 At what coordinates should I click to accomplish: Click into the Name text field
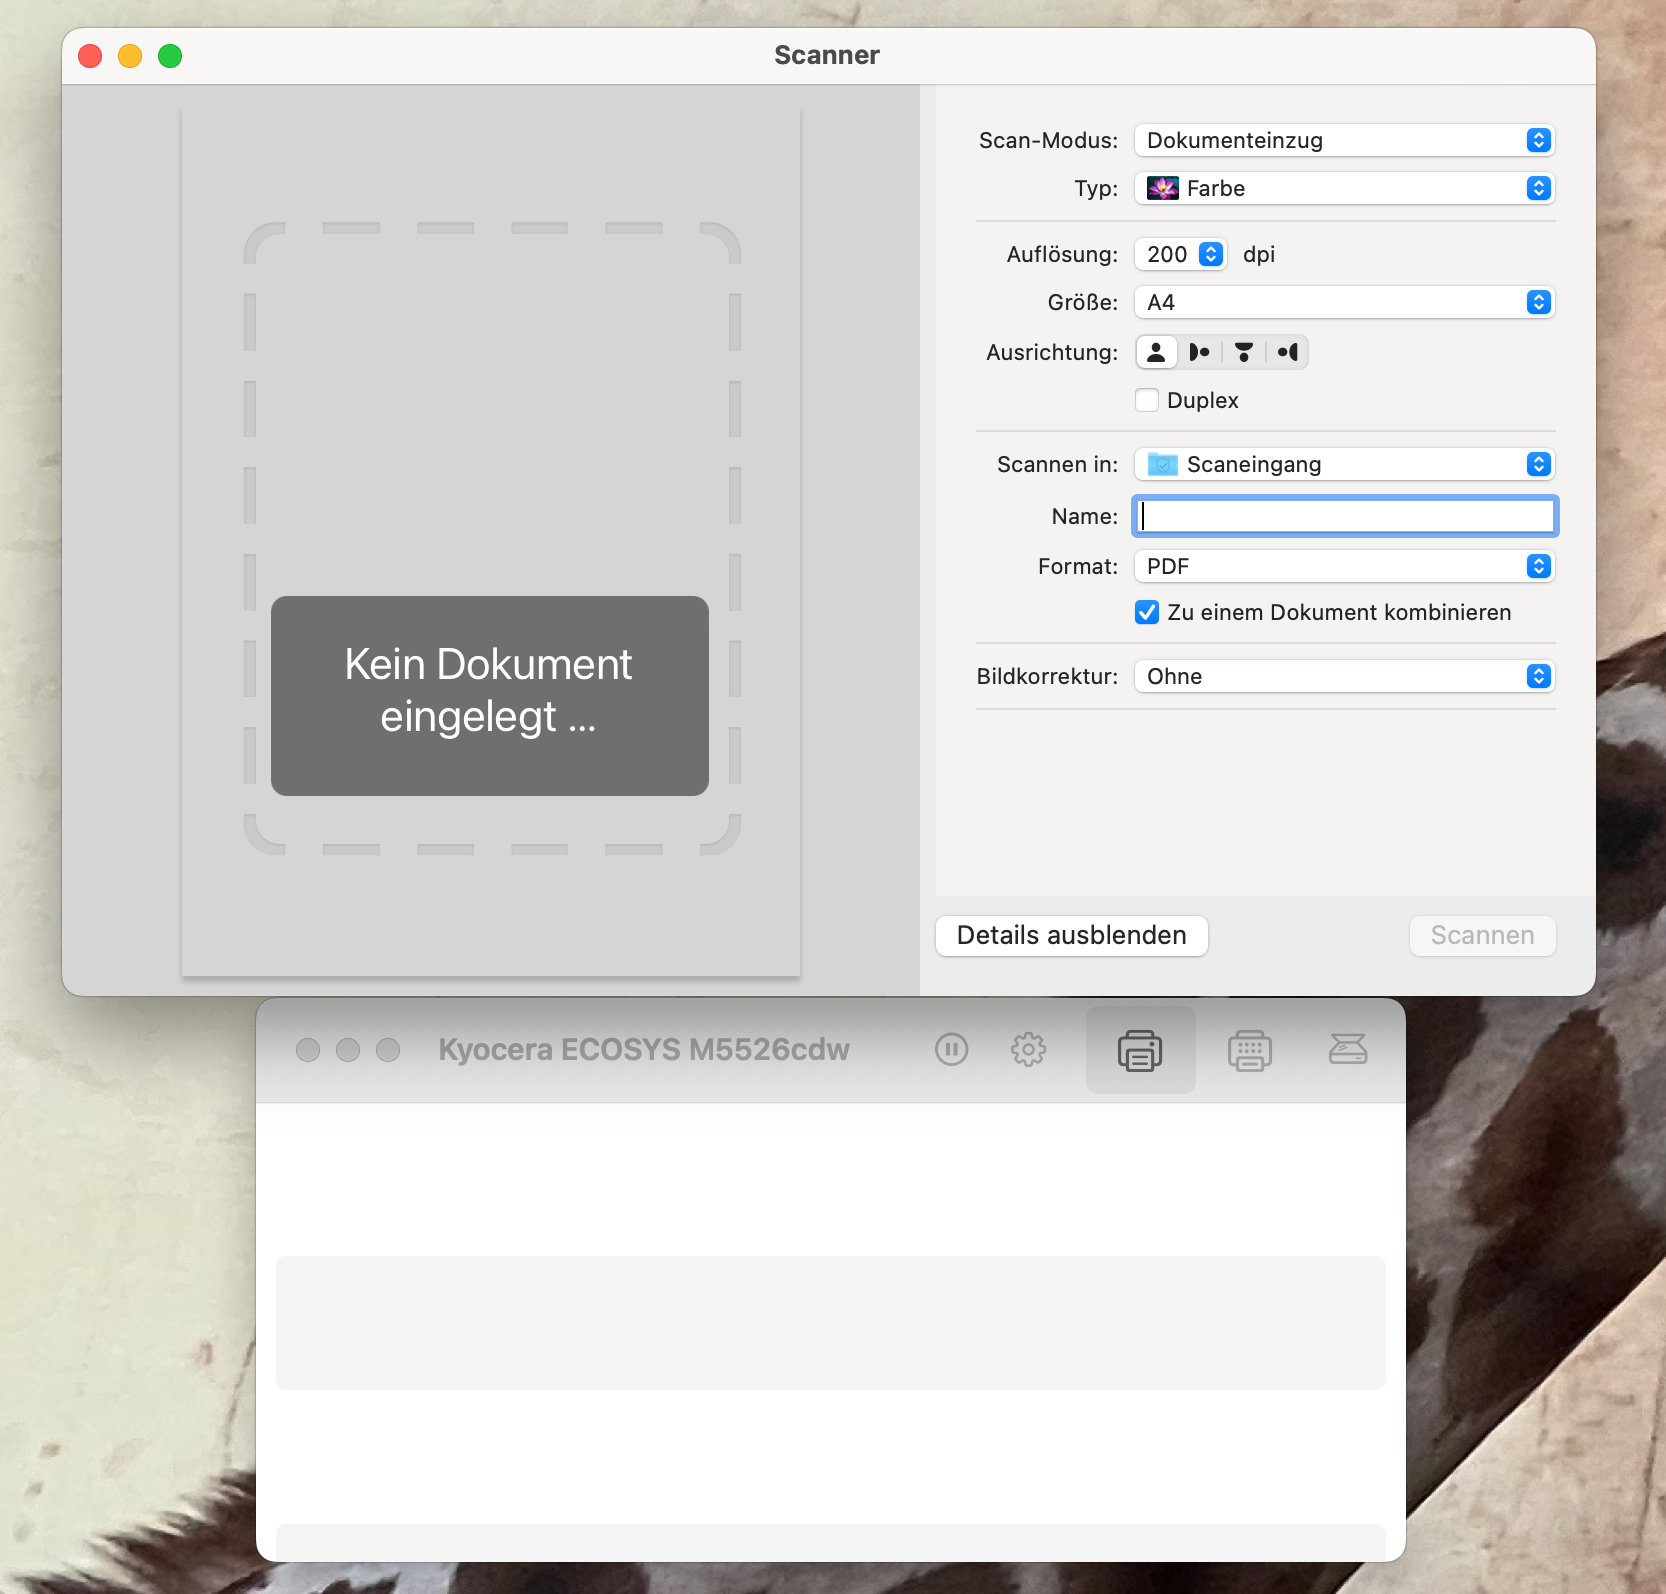click(x=1344, y=516)
